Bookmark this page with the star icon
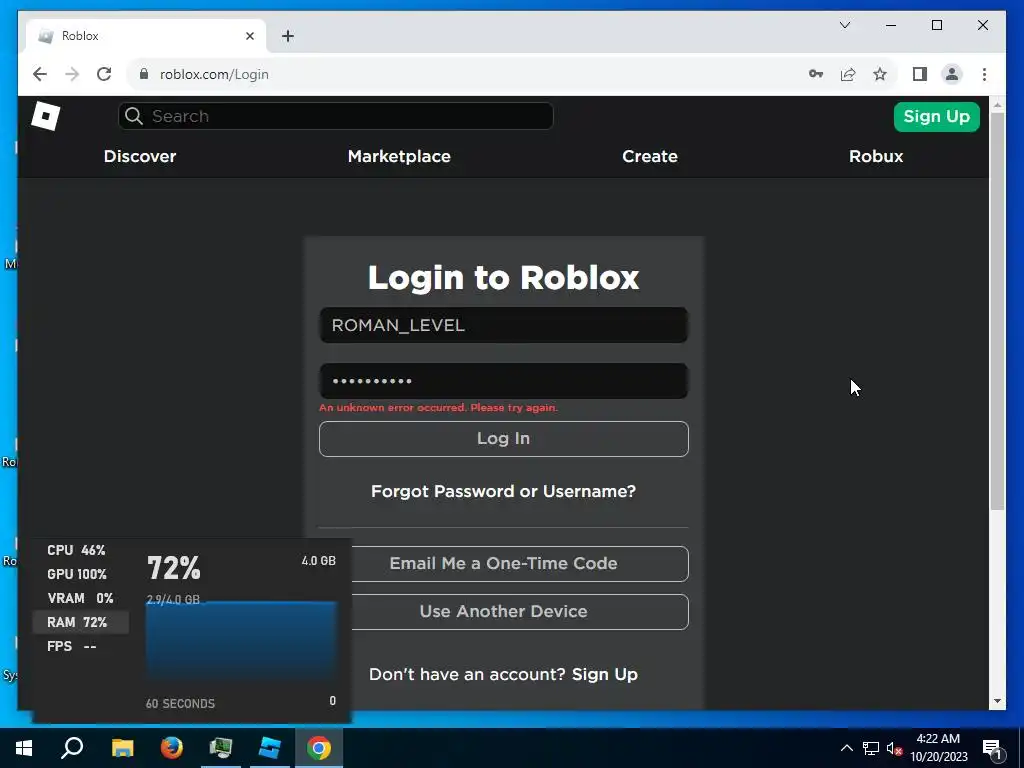This screenshot has width=1024, height=768. 880,74
